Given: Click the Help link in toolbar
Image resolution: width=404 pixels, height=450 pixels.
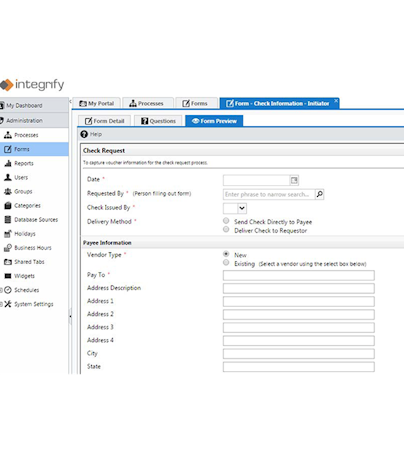Looking at the screenshot, I should 96,134.
